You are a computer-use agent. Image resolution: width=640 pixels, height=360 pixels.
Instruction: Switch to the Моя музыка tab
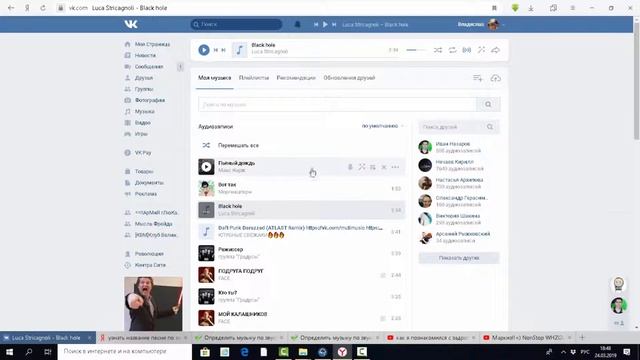pos(215,78)
